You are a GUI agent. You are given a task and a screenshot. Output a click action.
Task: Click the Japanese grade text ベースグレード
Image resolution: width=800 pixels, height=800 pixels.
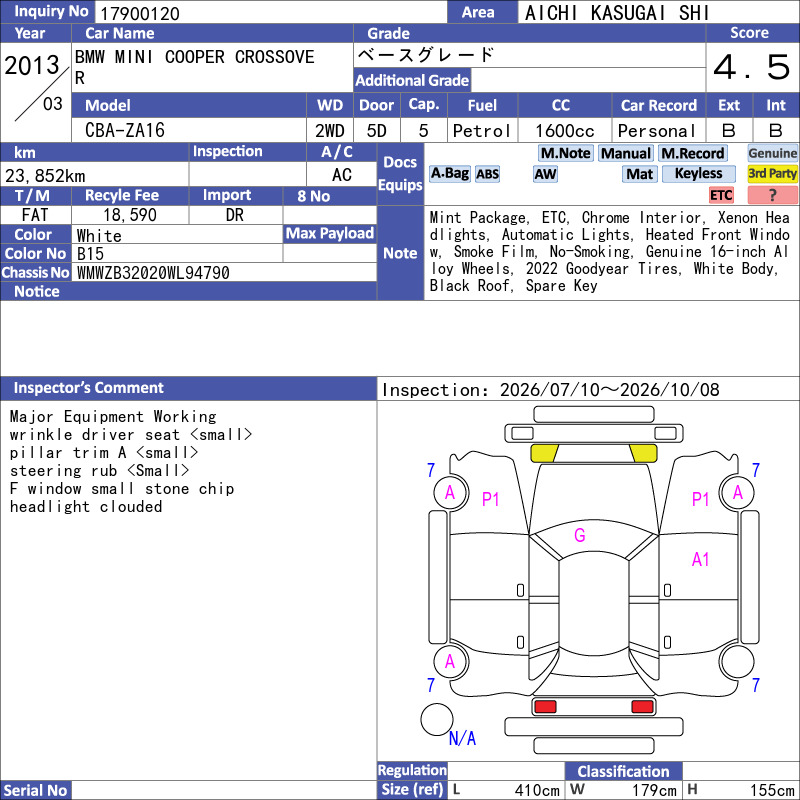coord(426,55)
